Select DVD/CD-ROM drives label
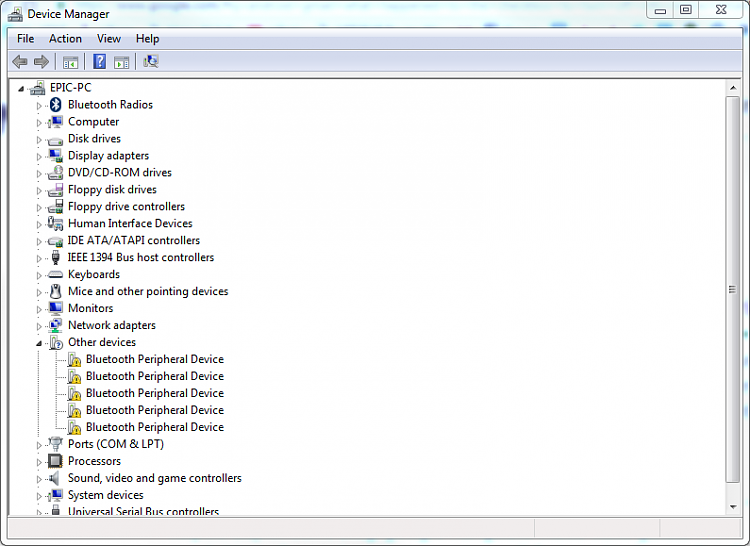This screenshot has height=546, width=750. (x=120, y=173)
